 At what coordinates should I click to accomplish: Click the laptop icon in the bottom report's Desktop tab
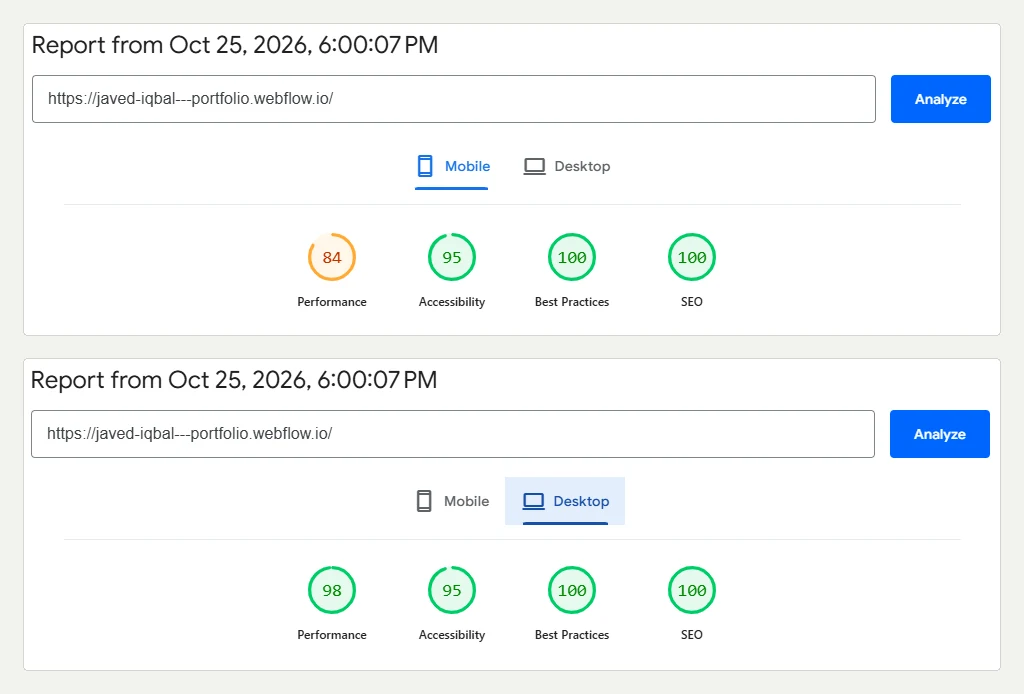point(534,501)
